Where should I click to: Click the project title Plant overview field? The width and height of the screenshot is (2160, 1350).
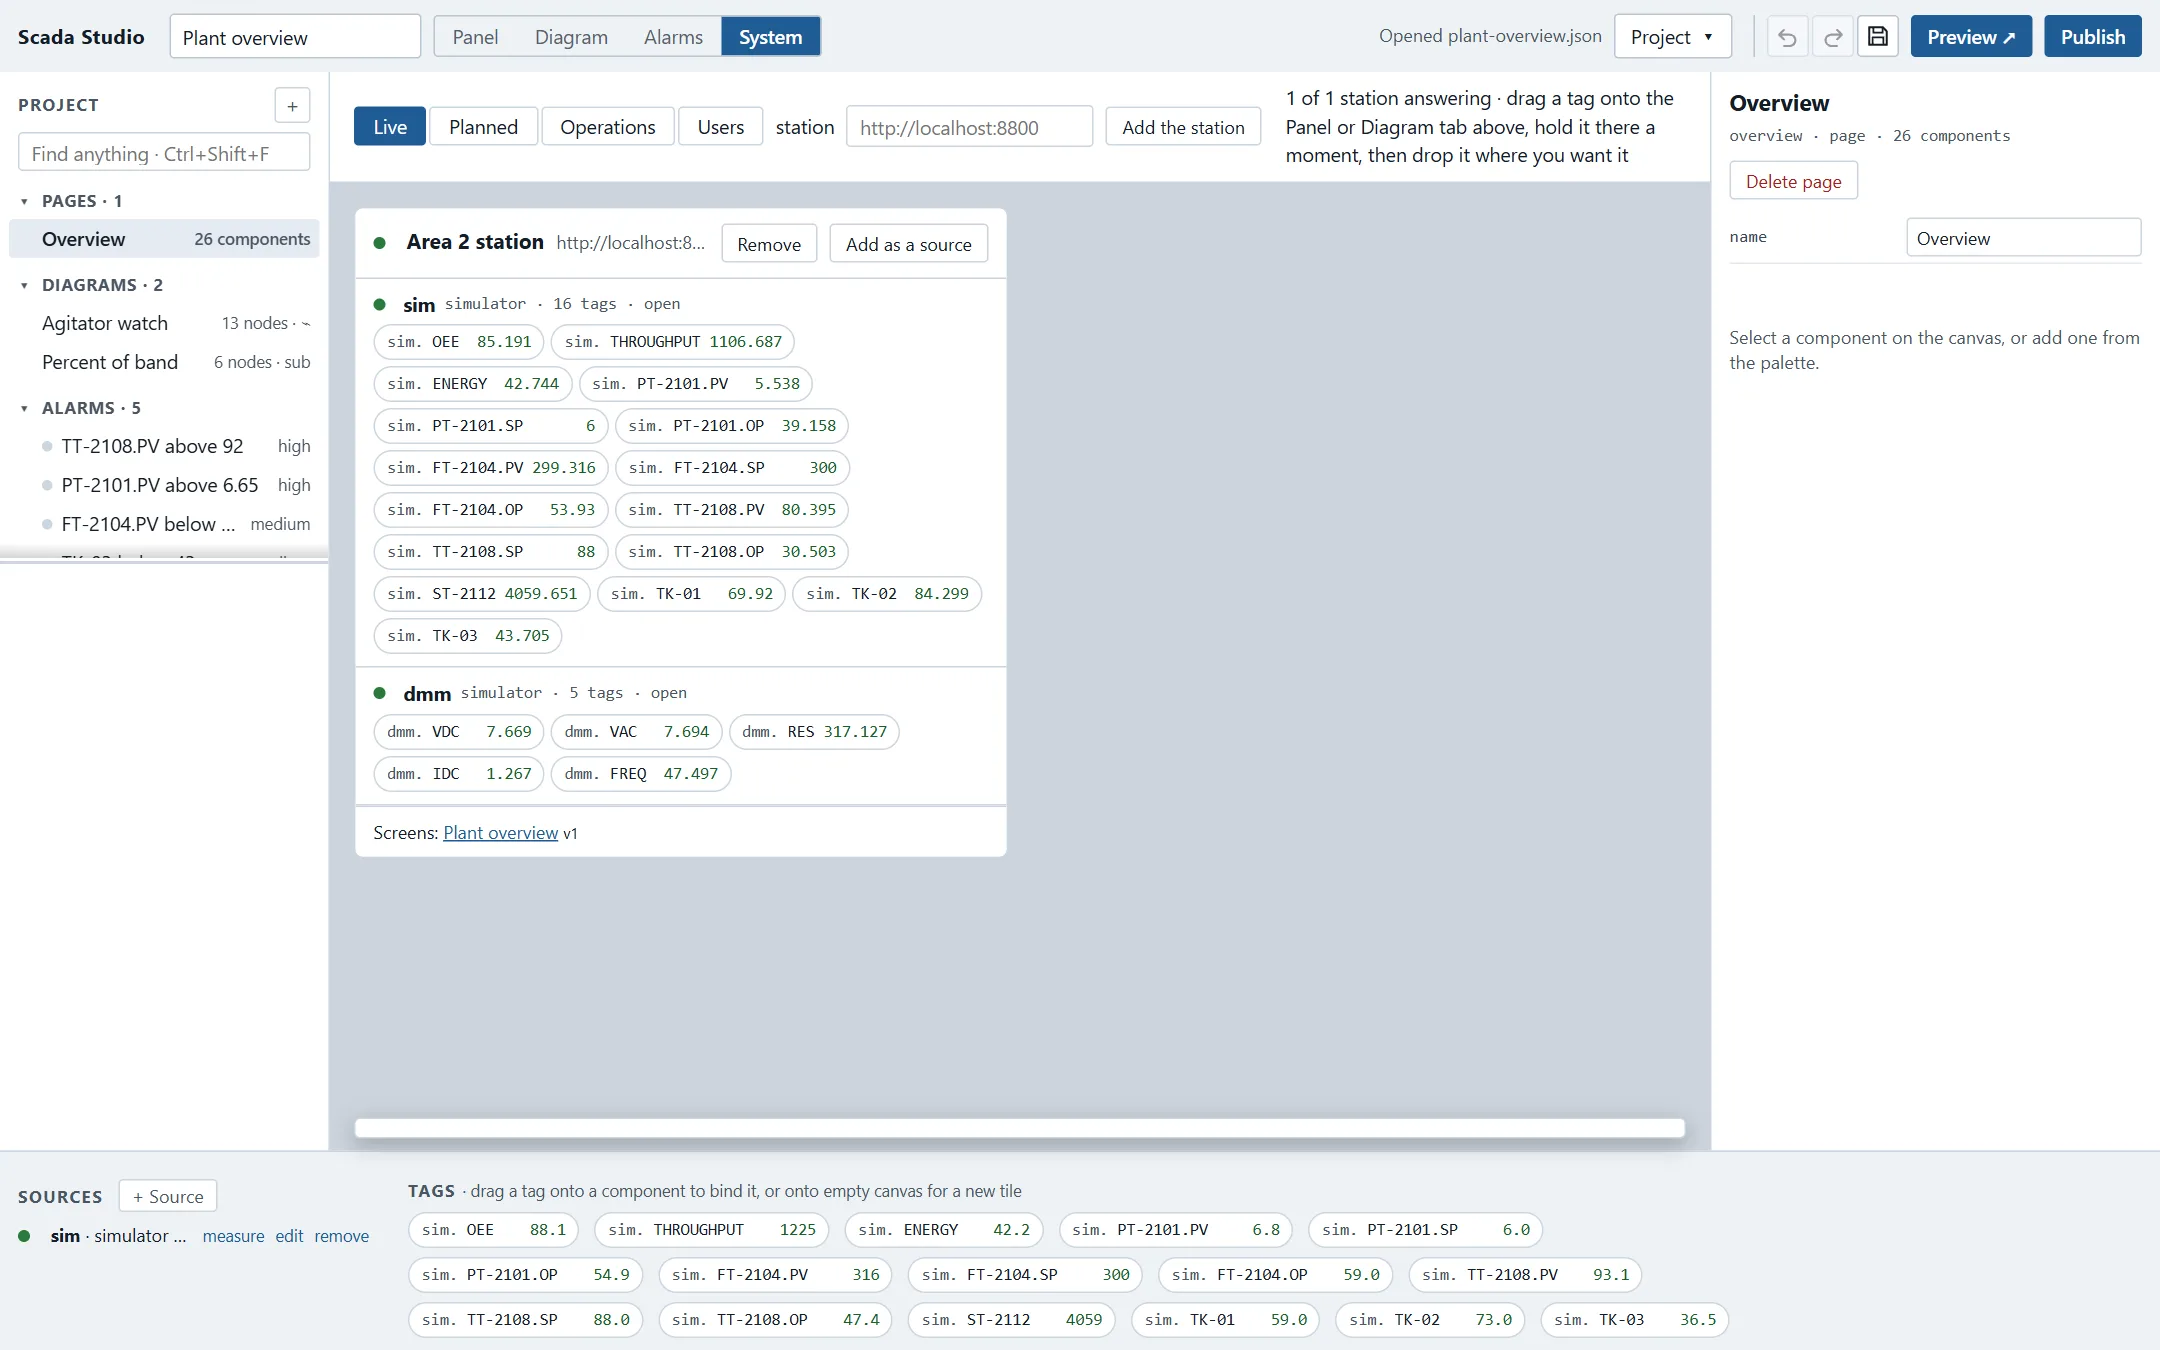point(295,37)
